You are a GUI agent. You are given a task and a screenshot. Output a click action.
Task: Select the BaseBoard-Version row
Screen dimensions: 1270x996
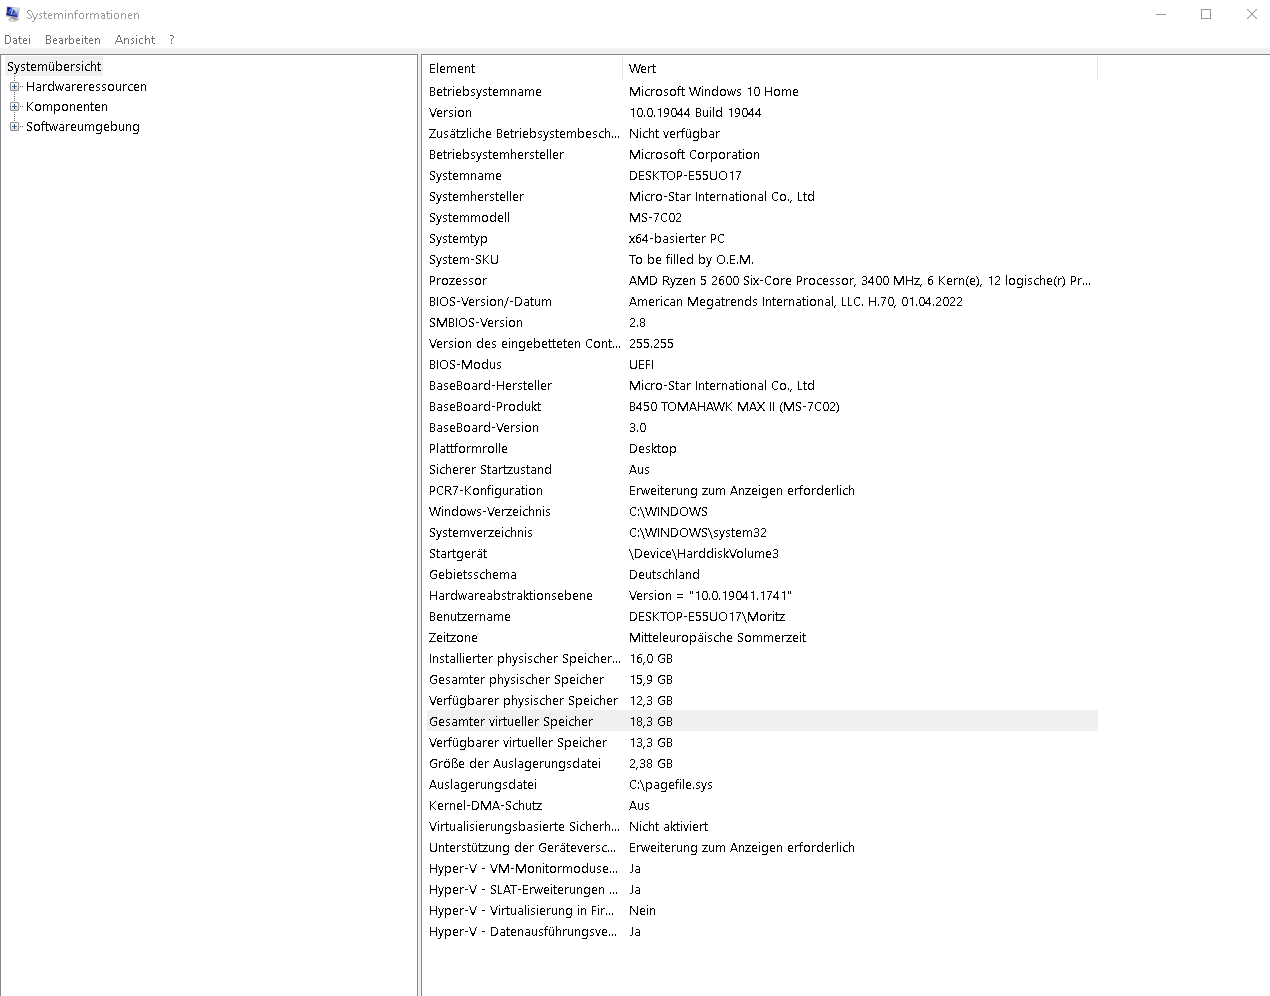(760, 428)
